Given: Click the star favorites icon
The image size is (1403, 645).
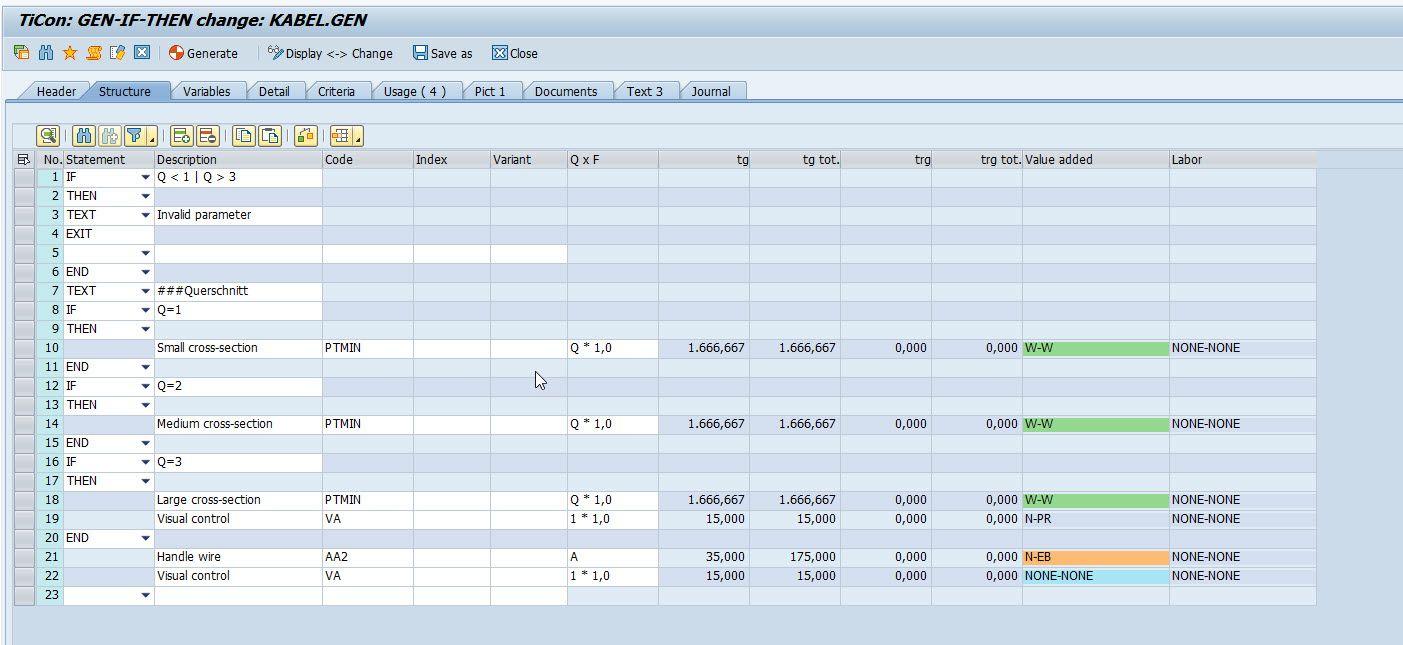Looking at the screenshot, I should 70,53.
